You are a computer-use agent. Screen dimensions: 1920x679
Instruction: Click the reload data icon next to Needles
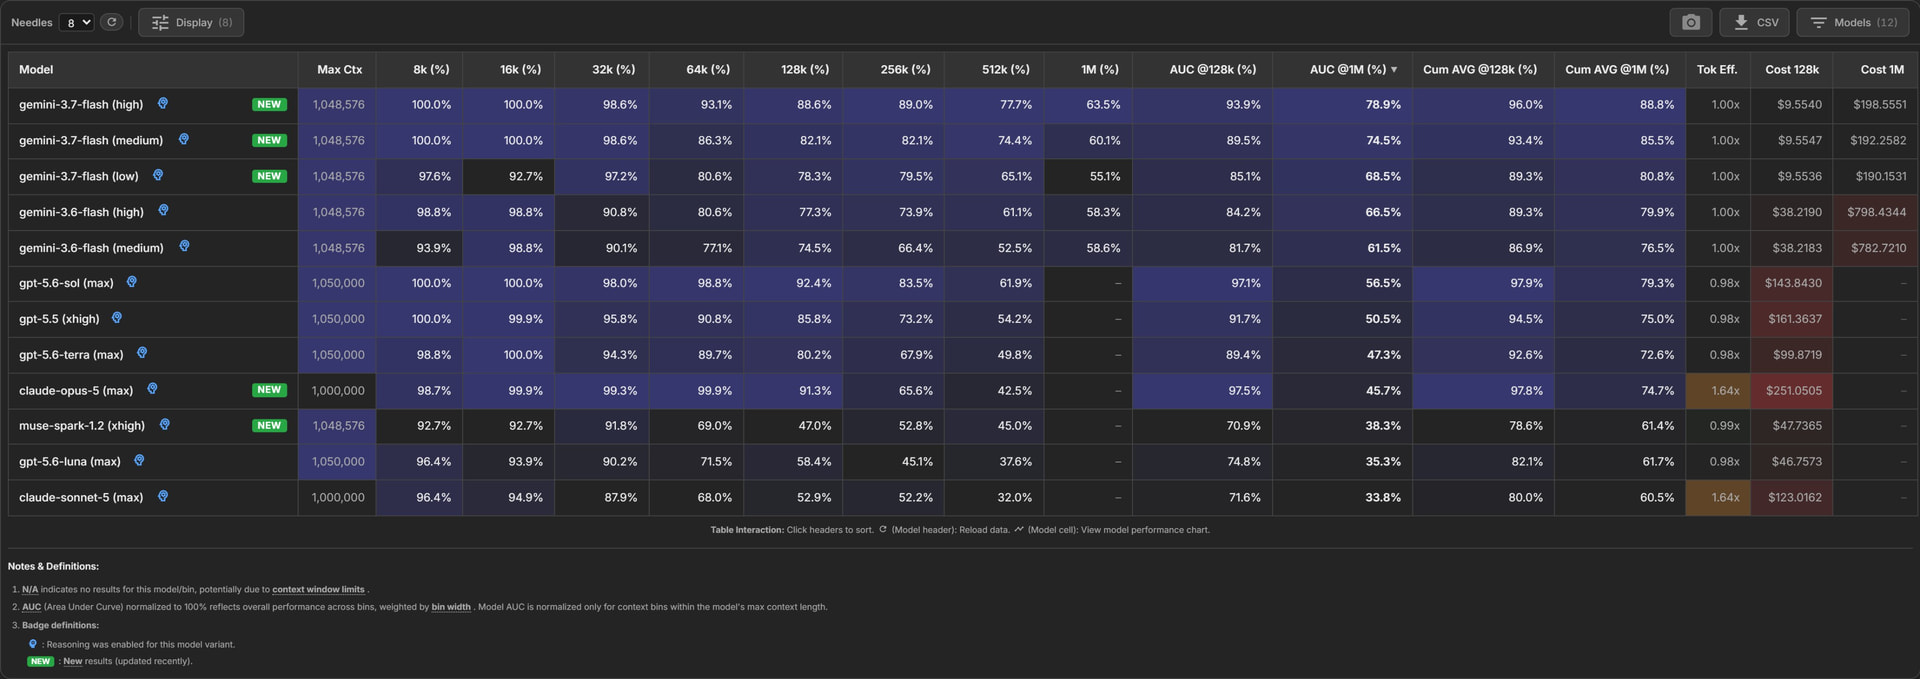pos(111,22)
